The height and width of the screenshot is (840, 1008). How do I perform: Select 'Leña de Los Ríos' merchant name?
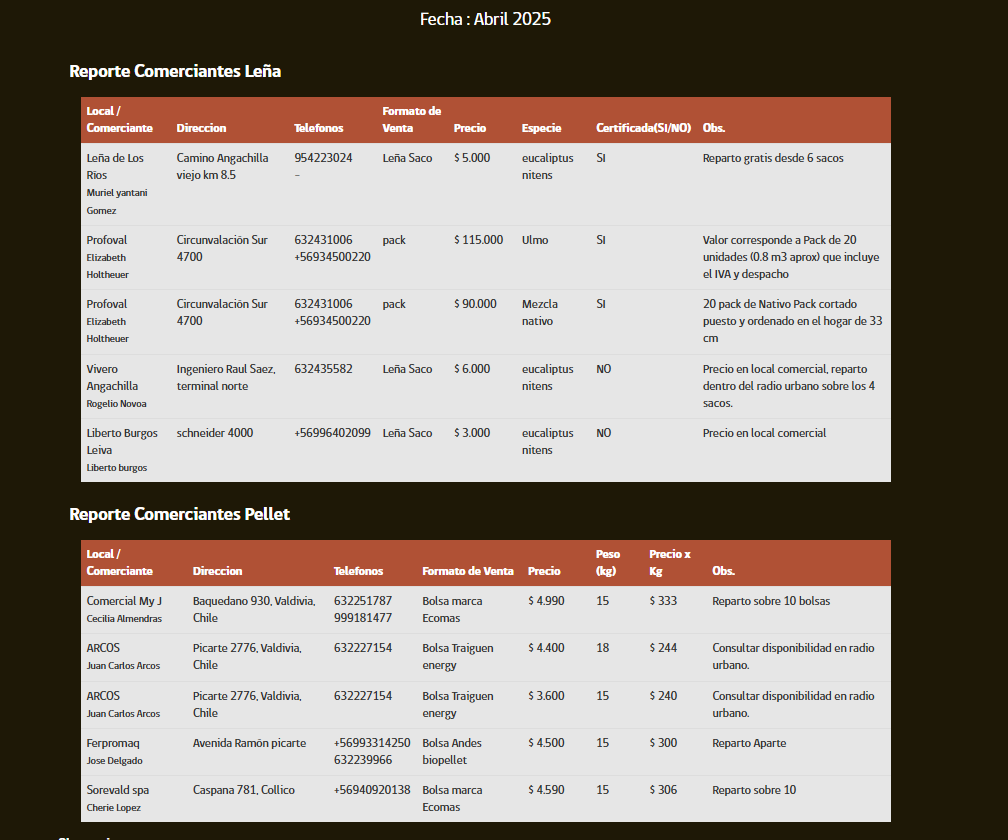115,166
